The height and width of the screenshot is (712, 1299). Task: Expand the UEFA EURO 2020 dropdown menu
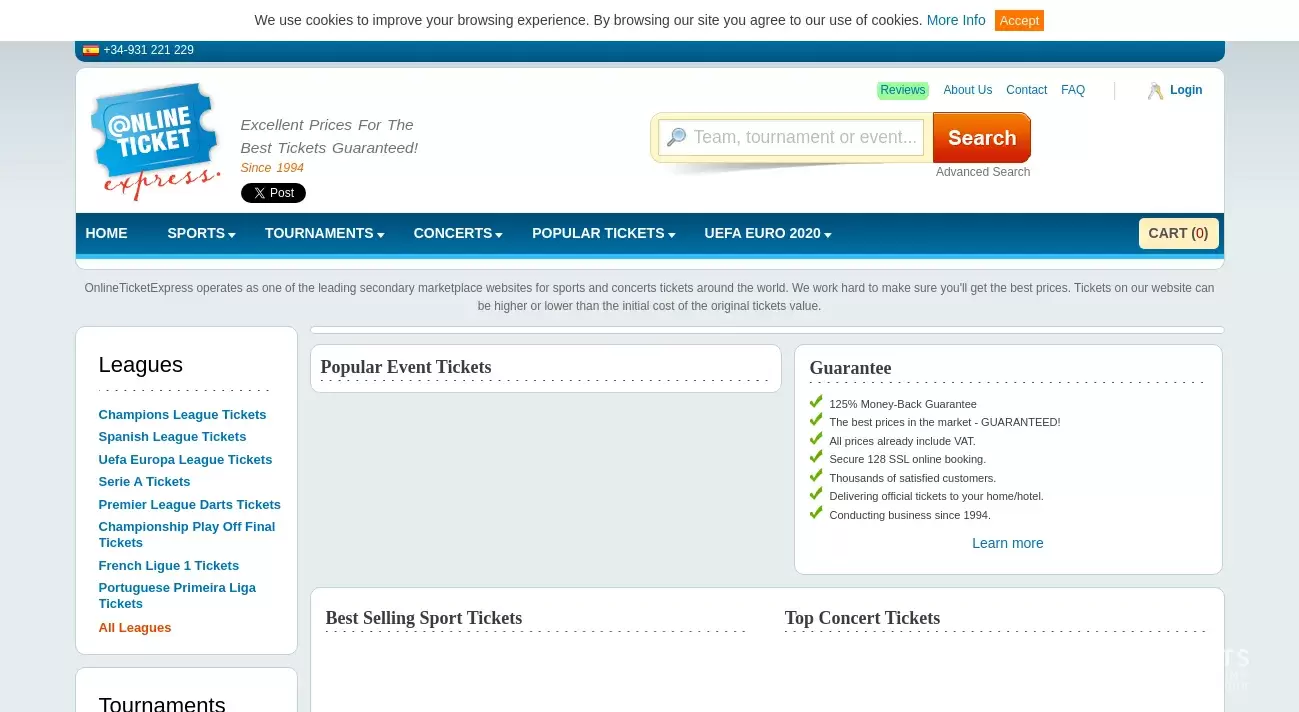[x=768, y=233]
